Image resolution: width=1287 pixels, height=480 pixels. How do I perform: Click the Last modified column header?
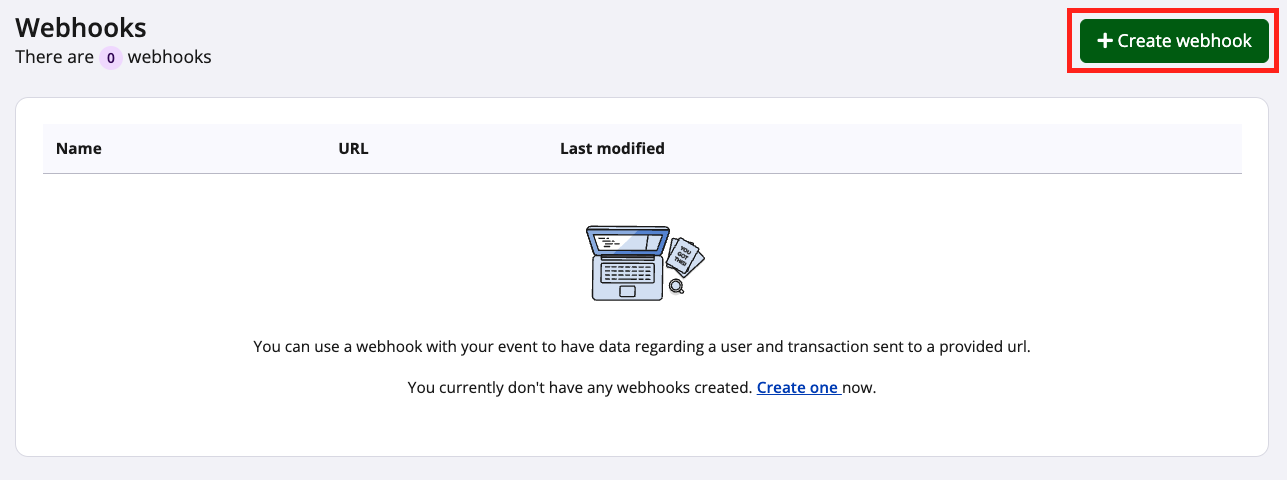click(x=612, y=148)
